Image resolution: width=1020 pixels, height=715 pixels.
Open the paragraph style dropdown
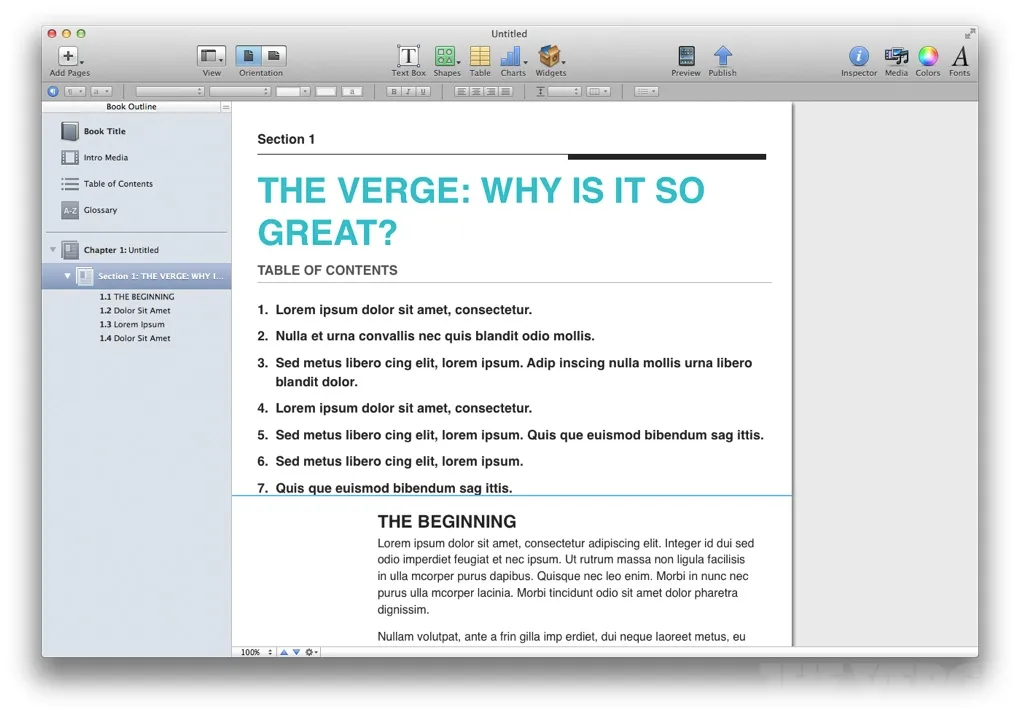point(75,92)
